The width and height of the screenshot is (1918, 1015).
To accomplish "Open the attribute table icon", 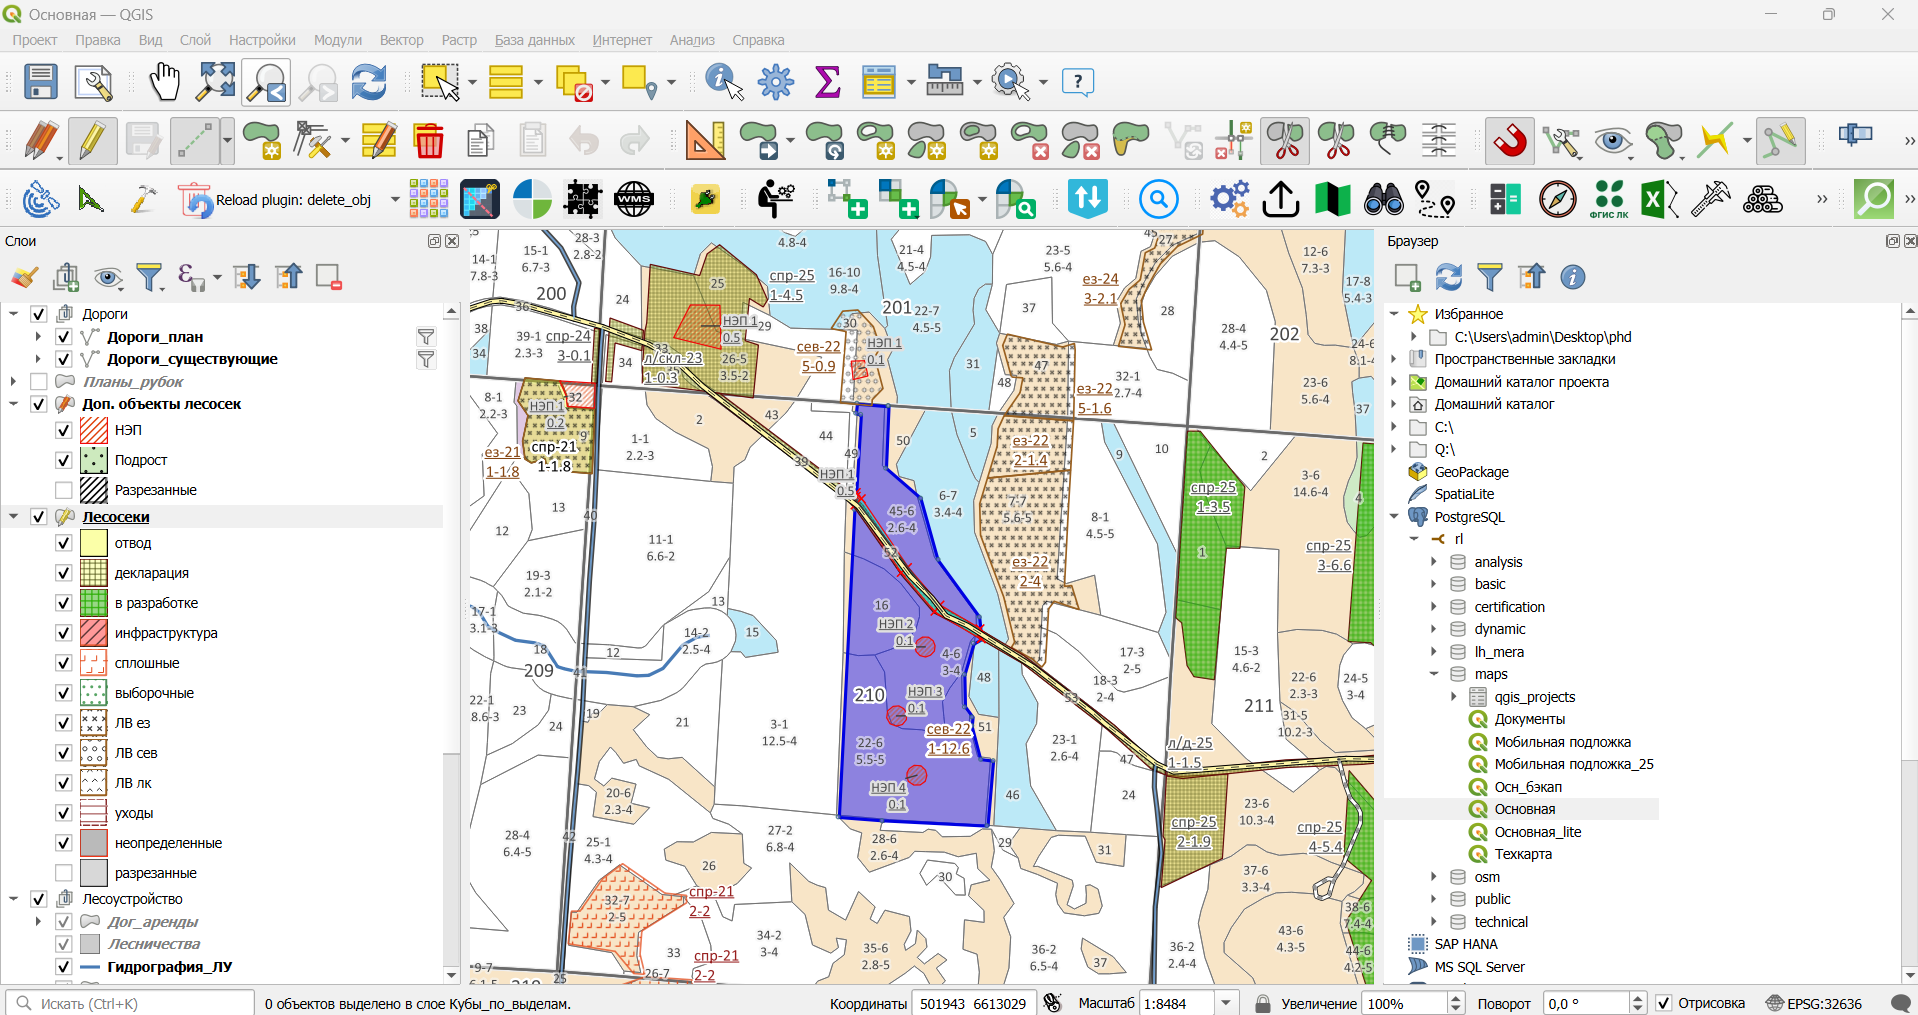I will click(x=879, y=81).
